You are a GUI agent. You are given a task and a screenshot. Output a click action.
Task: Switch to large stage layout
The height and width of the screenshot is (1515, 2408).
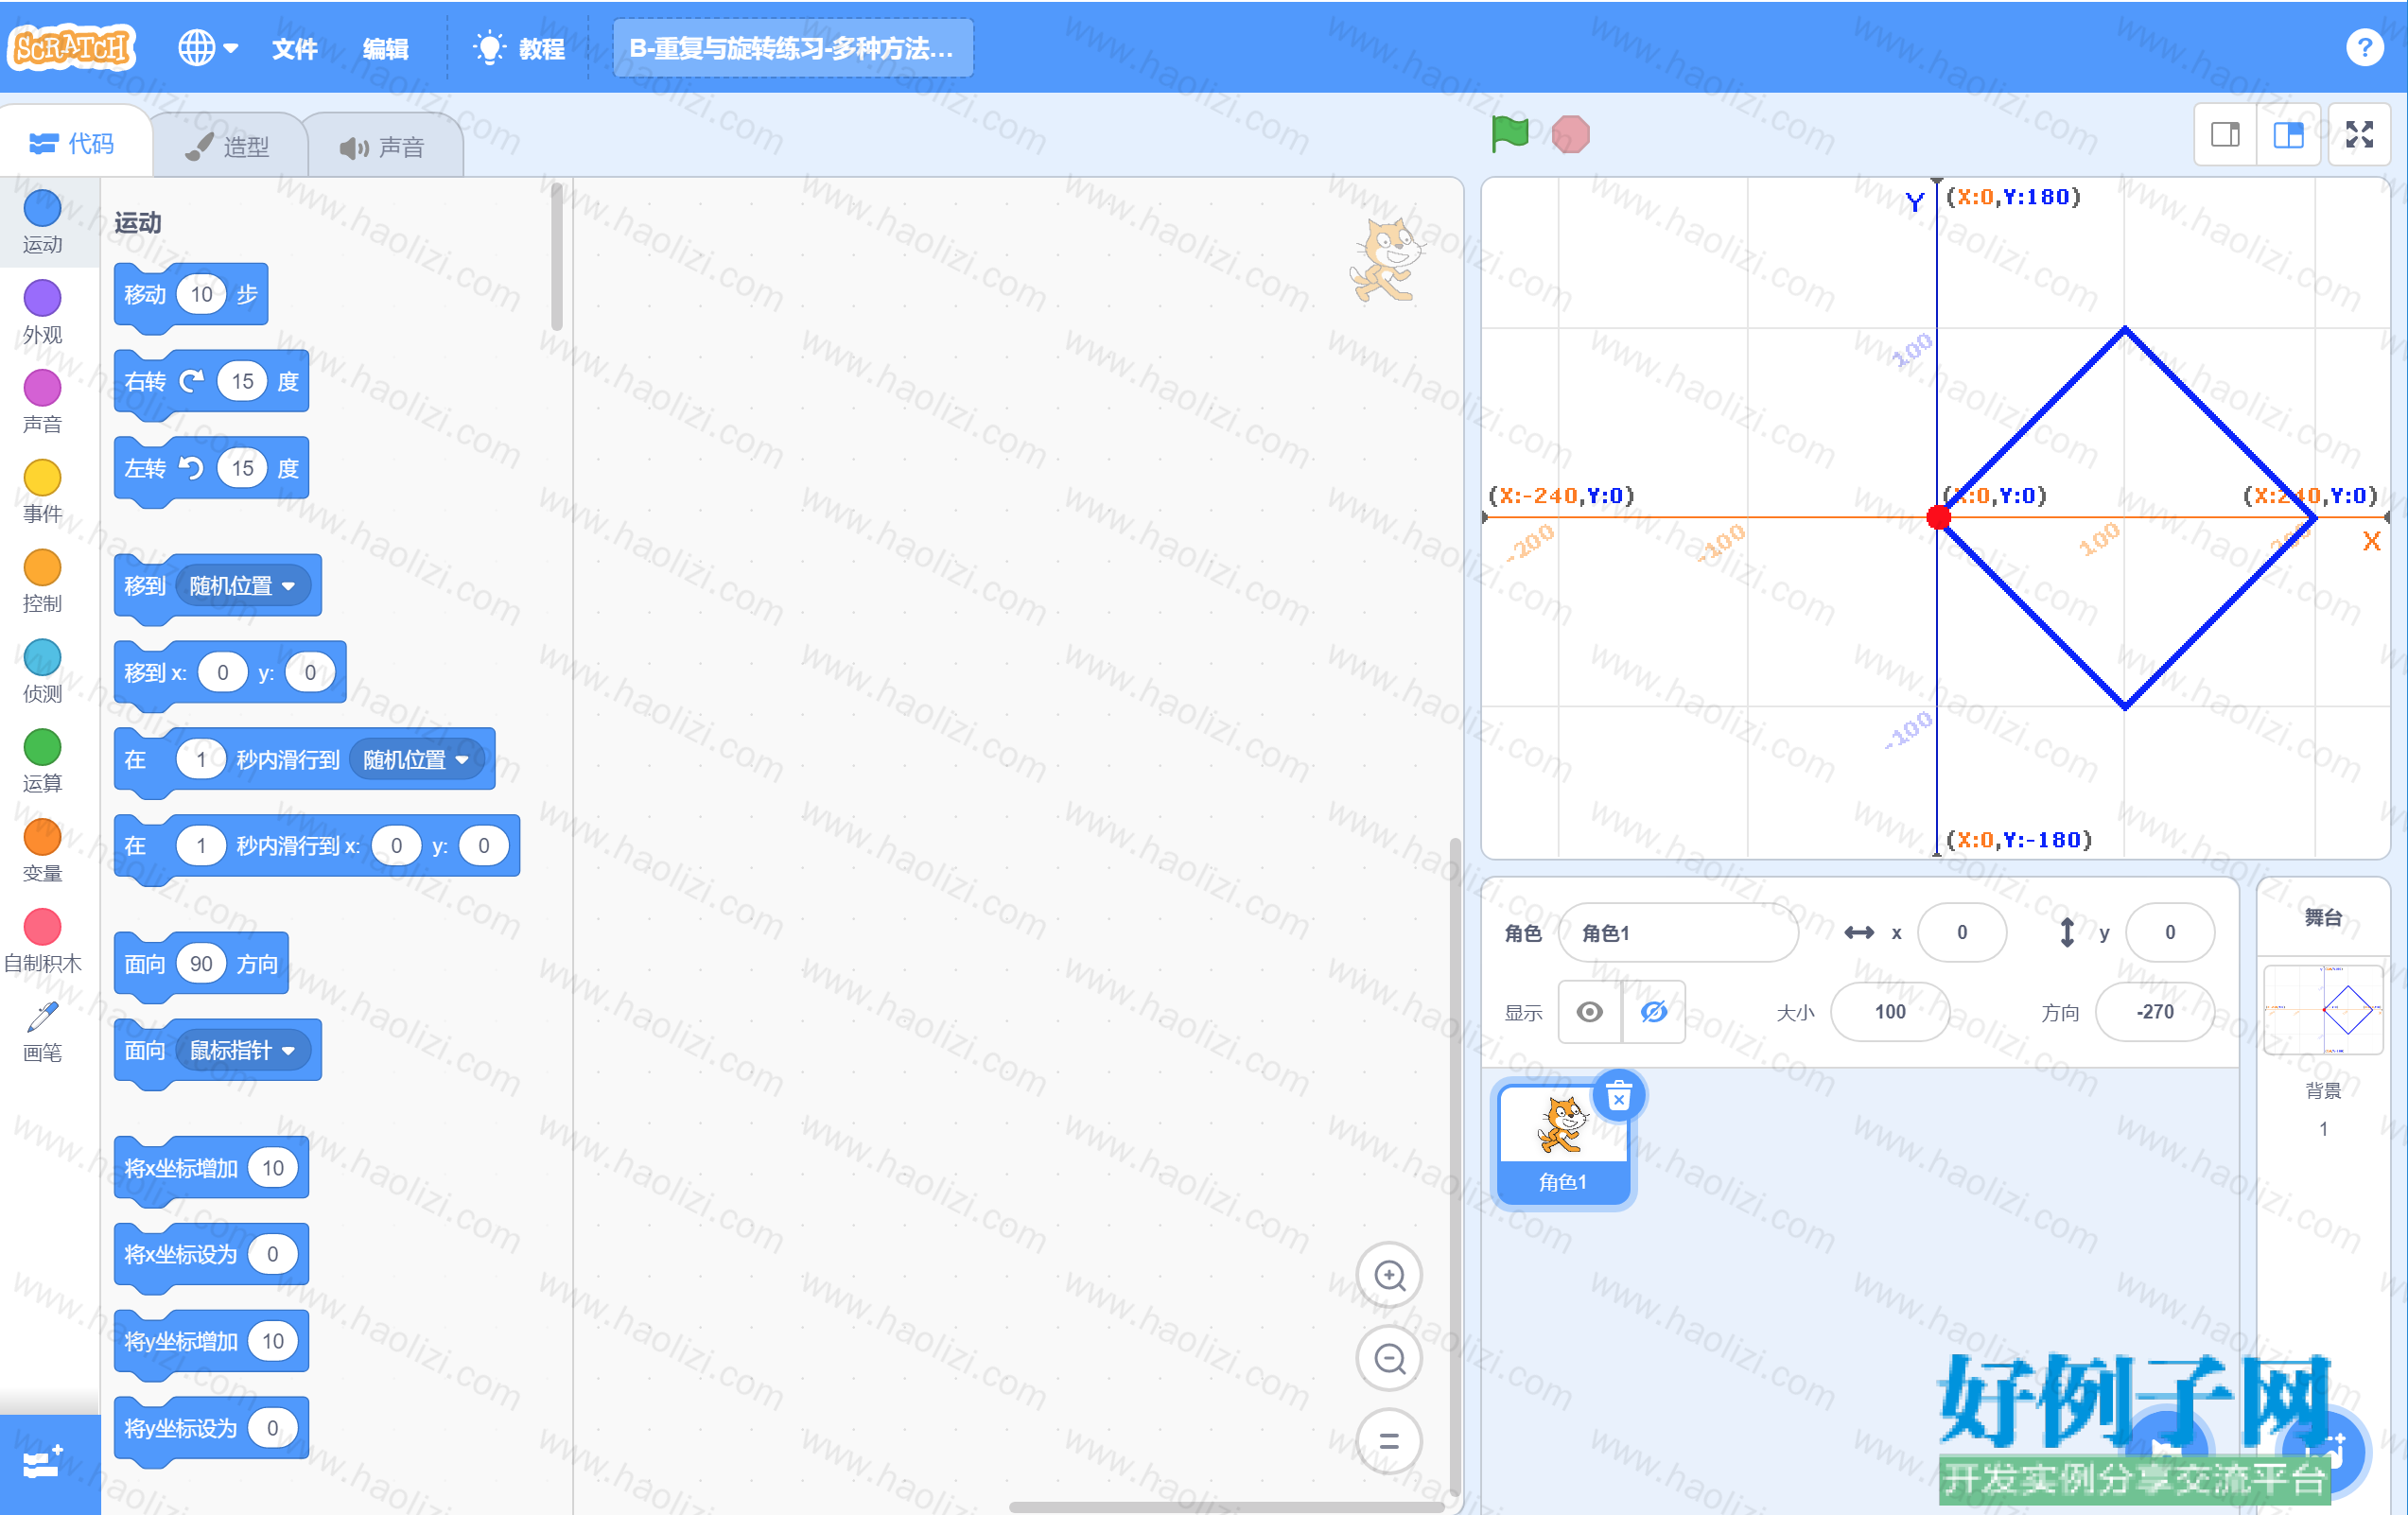tap(2288, 134)
